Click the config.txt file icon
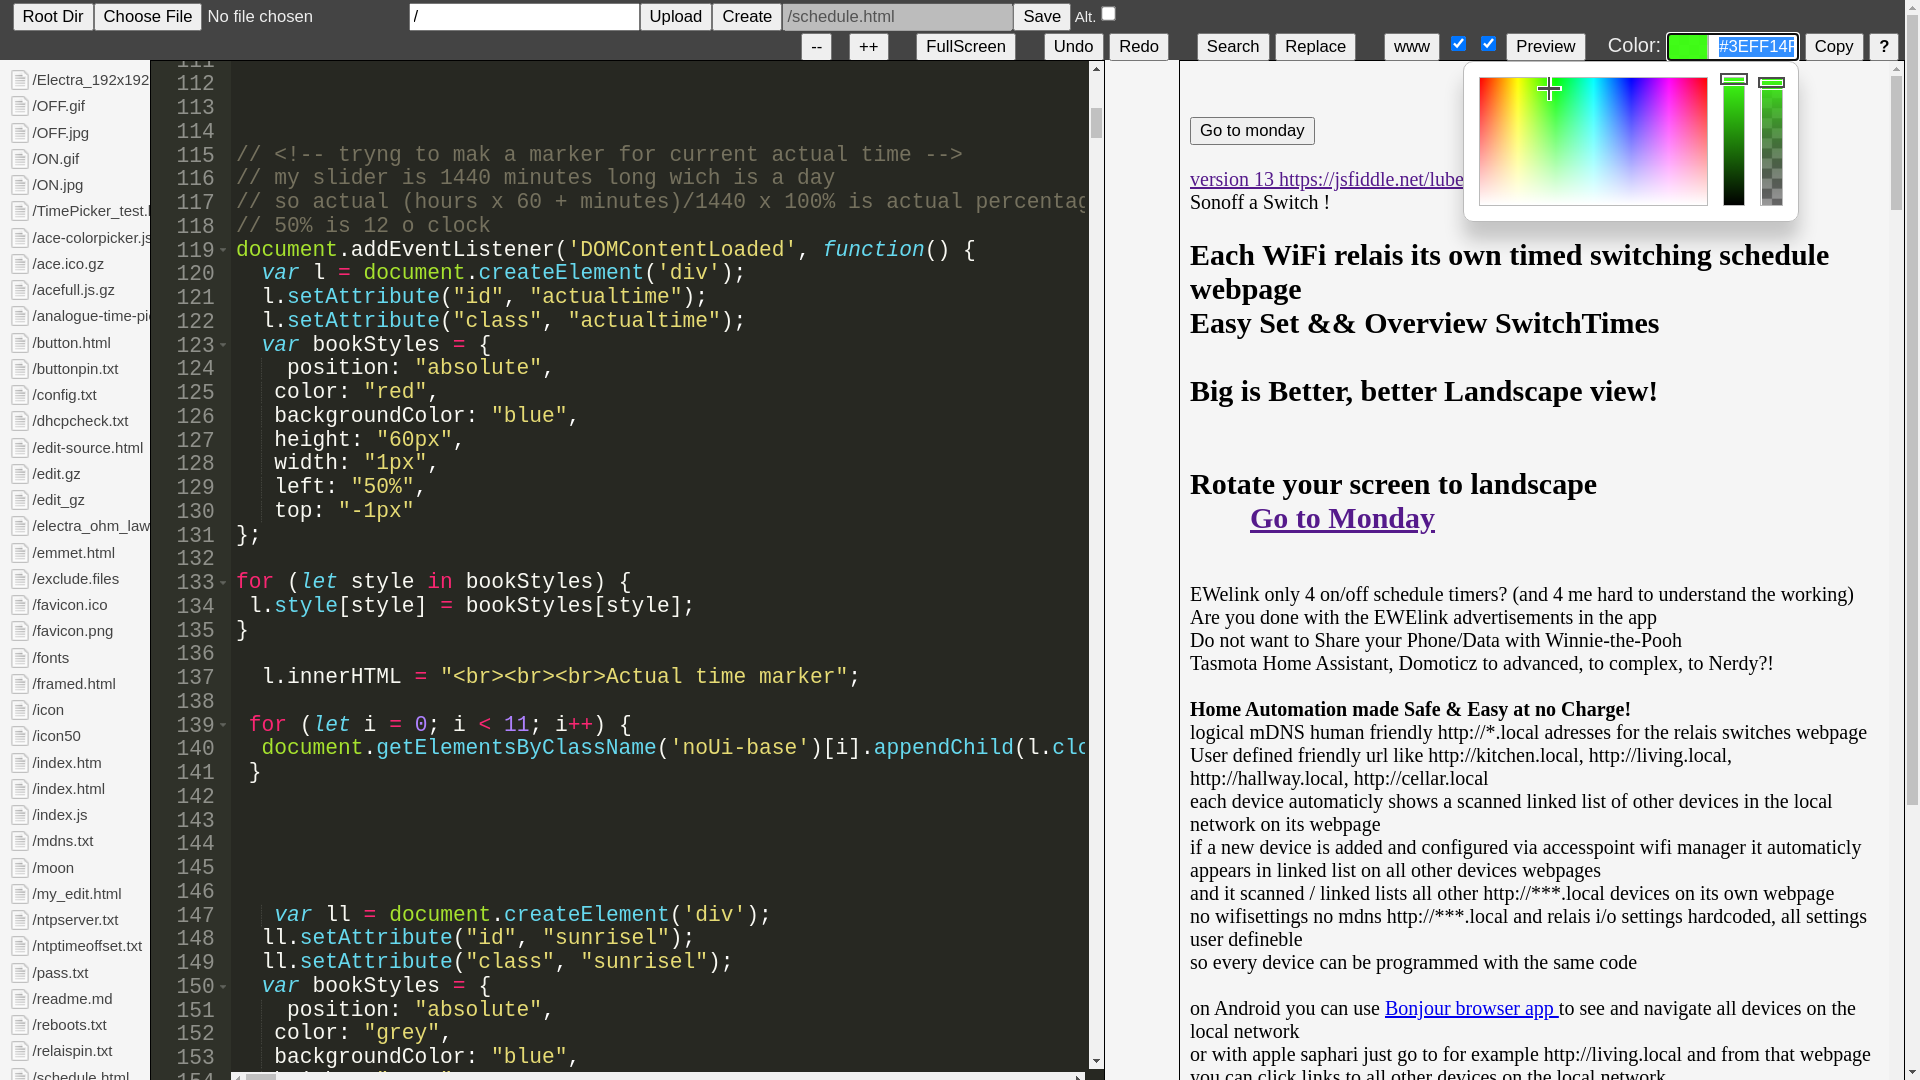The width and height of the screenshot is (1920, 1080). coord(19,395)
